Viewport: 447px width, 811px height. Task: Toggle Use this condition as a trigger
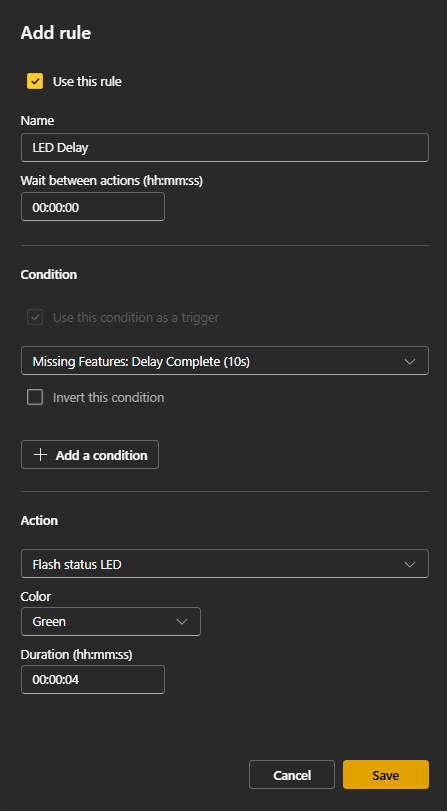coord(35,317)
